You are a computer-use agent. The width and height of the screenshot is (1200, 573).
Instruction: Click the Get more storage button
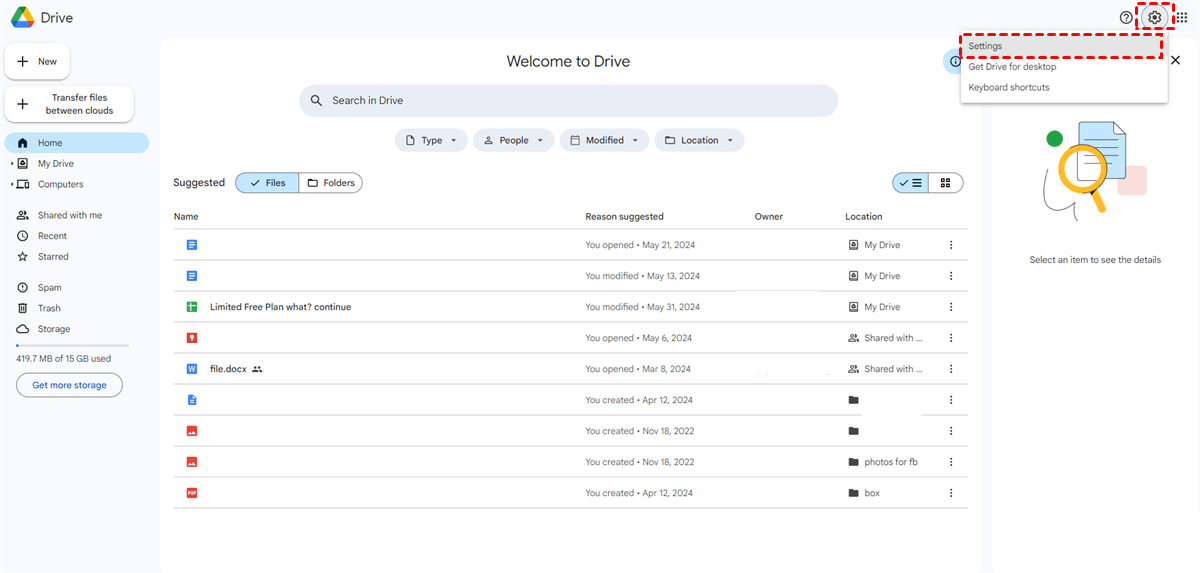69,385
